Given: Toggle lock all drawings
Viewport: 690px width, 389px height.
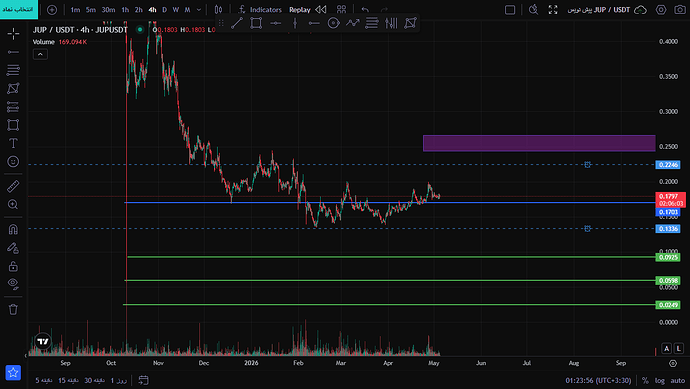Looking at the screenshot, I should click(x=13, y=266).
